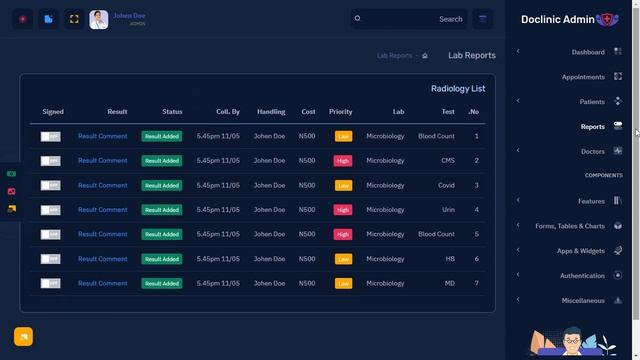This screenshot has height=360, width=640.
Task: Click the Authentication sidebar icon
Action: coord(618,276)
